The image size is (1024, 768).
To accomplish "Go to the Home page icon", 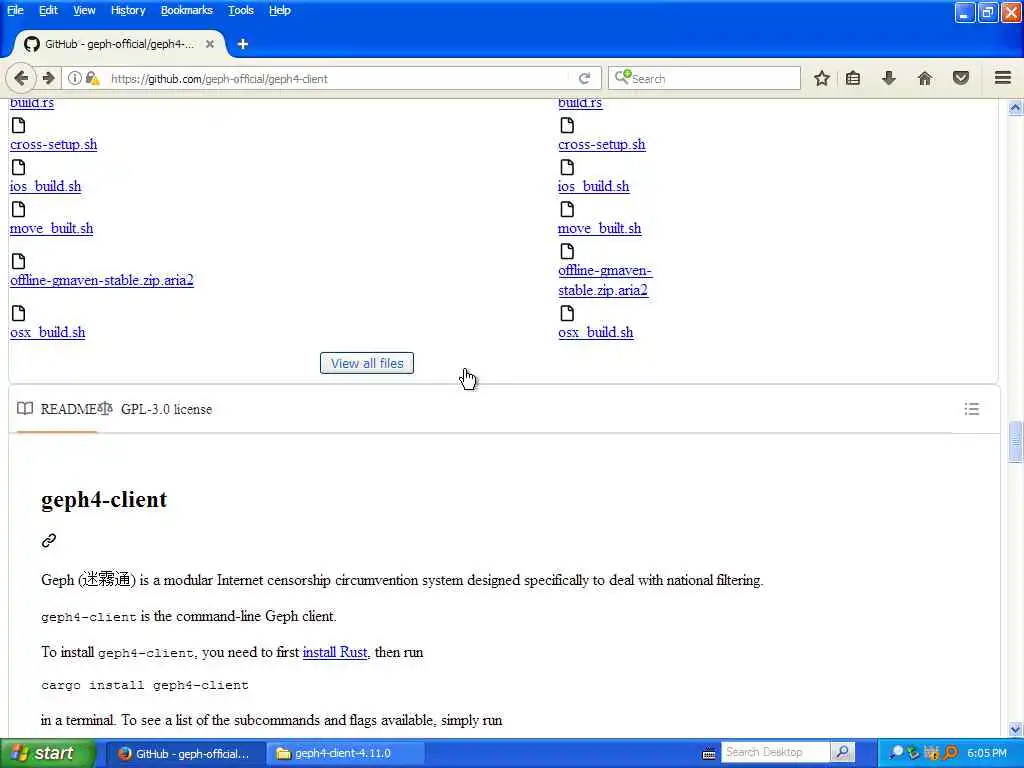I will (x=925, y=78).
